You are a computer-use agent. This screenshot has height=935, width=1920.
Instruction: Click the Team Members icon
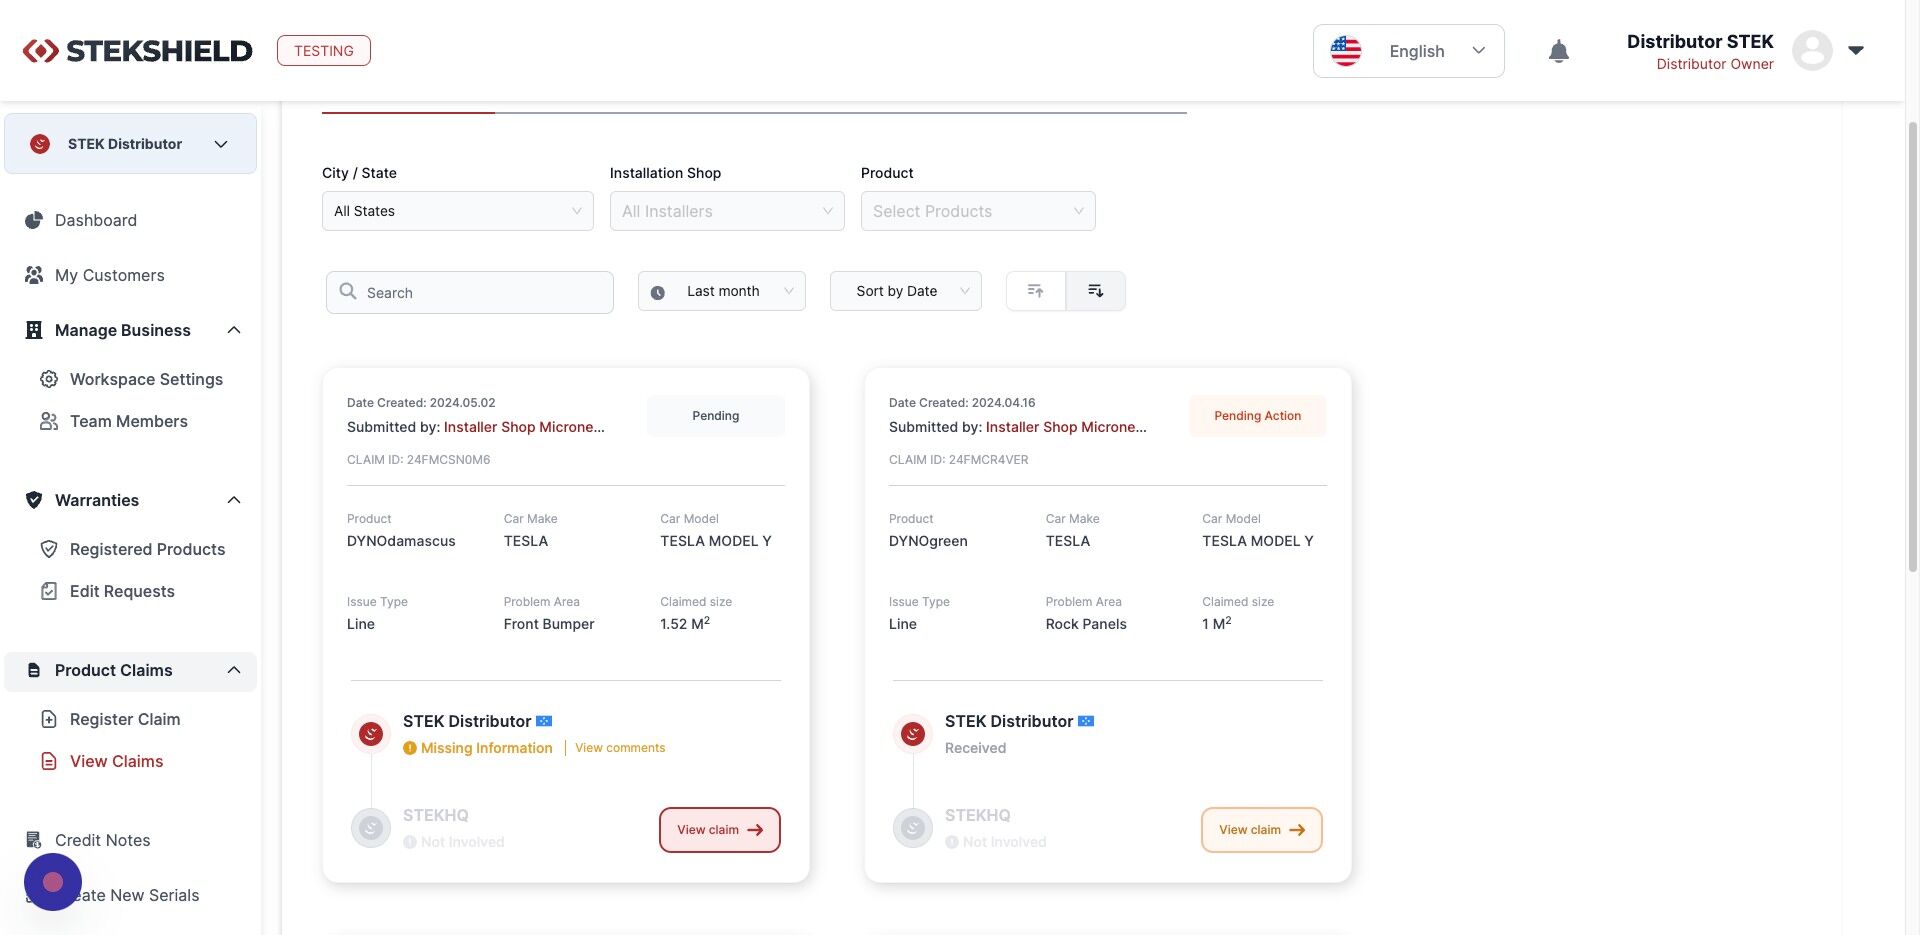tap(48, 421)
